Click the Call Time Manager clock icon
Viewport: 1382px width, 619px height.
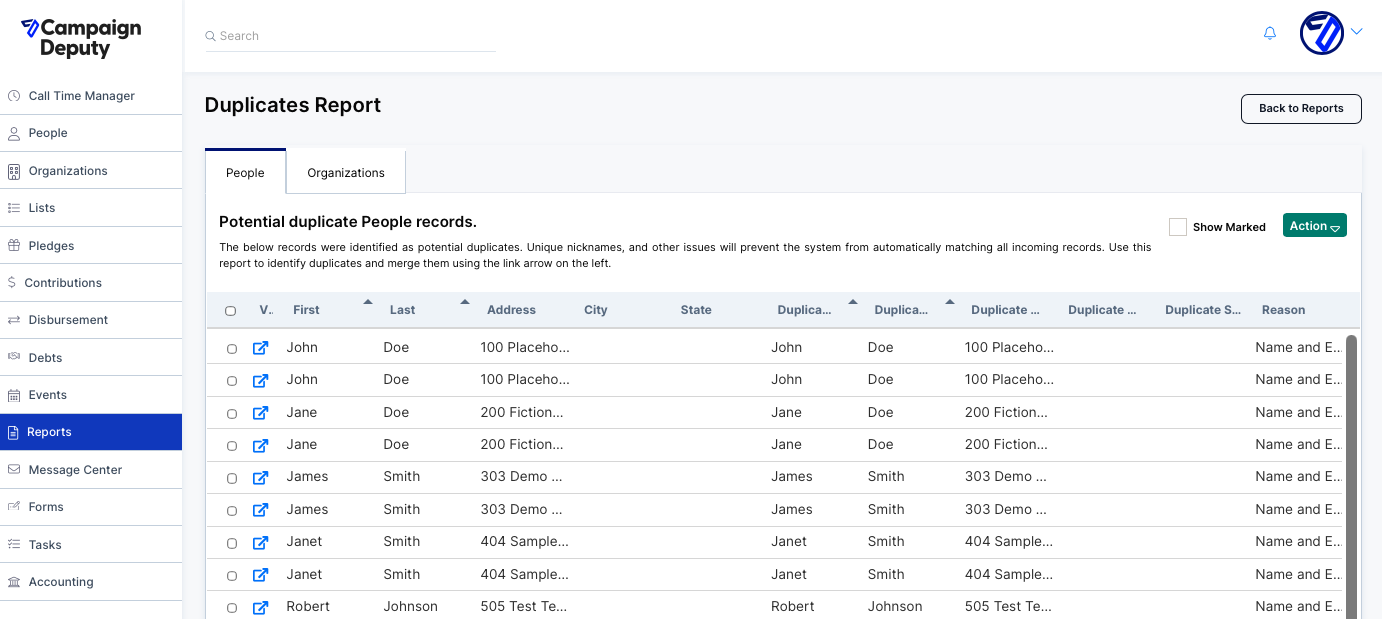14,96
